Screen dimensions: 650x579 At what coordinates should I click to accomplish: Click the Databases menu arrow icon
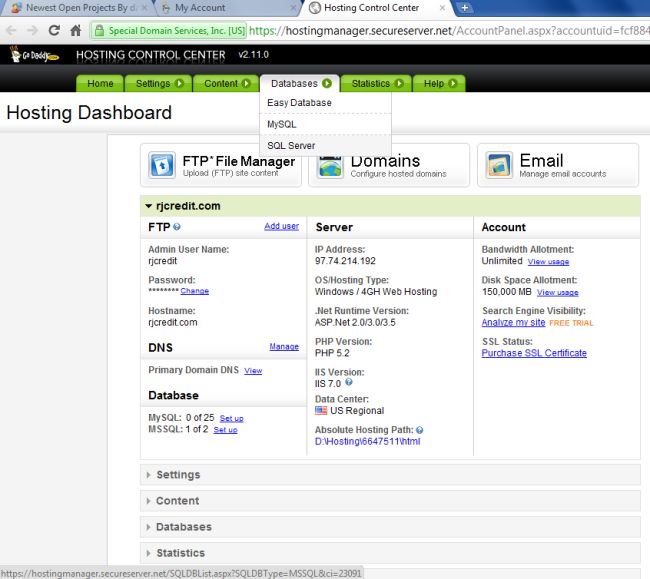tap(327, 83)
